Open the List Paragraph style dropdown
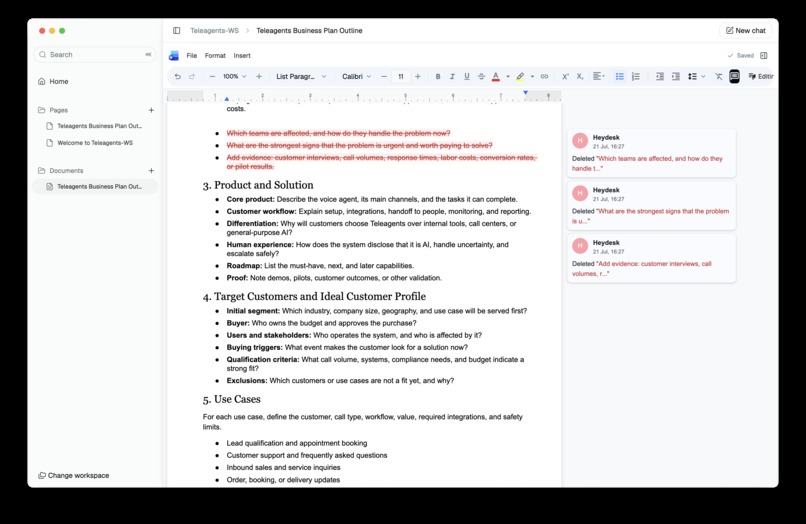Viewport: 806px width, 524px height. [x=301, y=76]
